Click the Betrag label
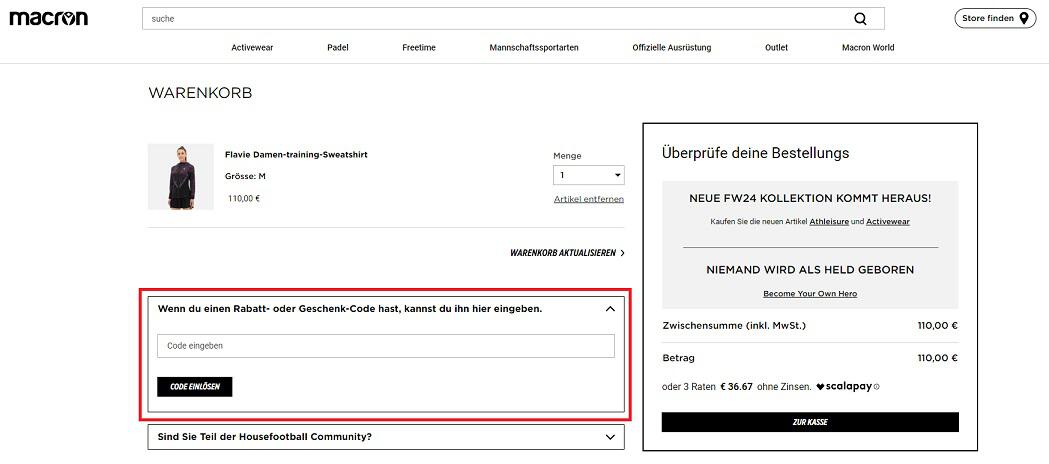1049x464 pixels. (x=678, y=358)
